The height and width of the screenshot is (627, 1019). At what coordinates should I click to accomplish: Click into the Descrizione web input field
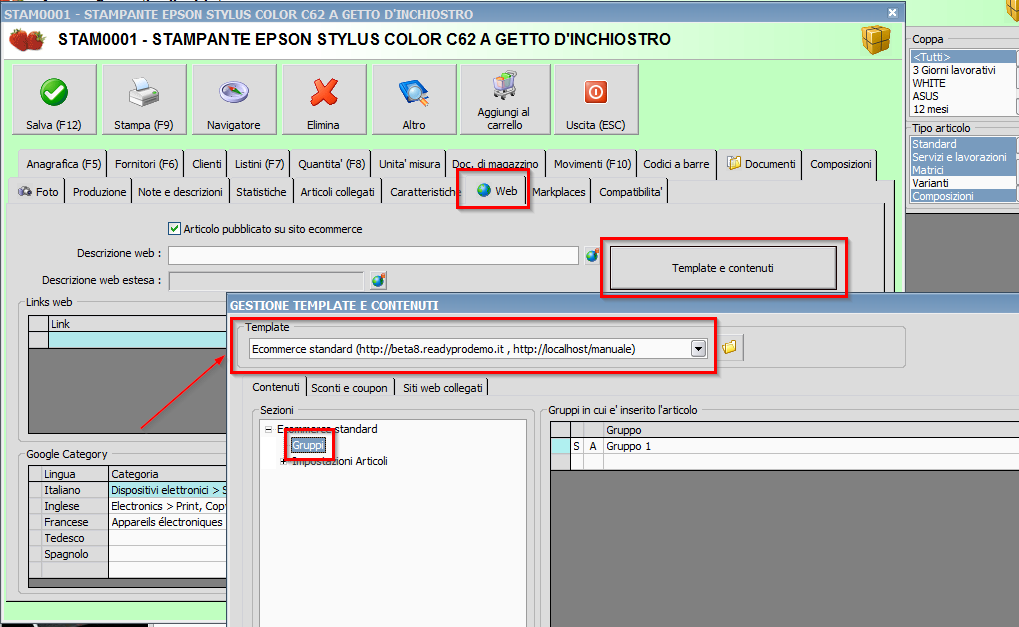tap(373, 255)
